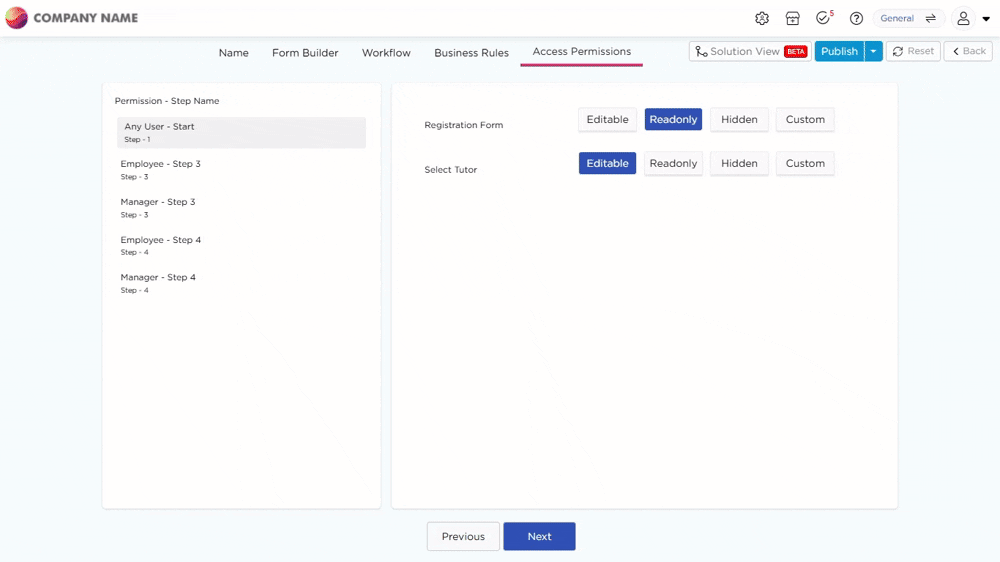Screen dimensions: 1000x562
Task: Select the Employee - Step 4 permission
Action: click(160, 245)
